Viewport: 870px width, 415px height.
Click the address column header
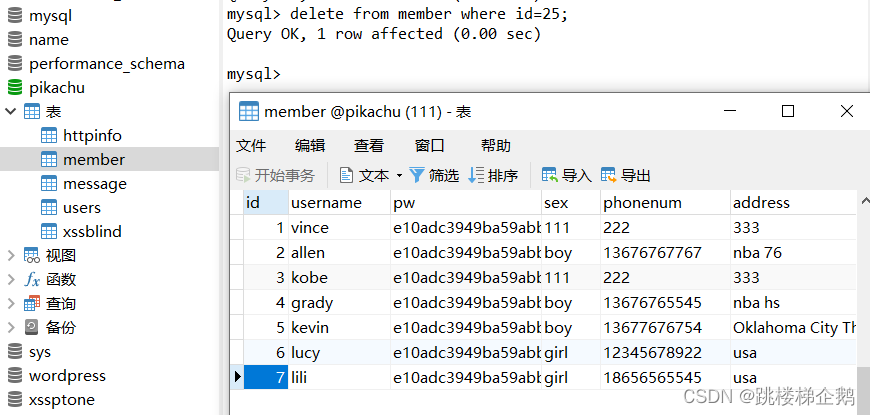pyautogui.click(x=793, y=203)
